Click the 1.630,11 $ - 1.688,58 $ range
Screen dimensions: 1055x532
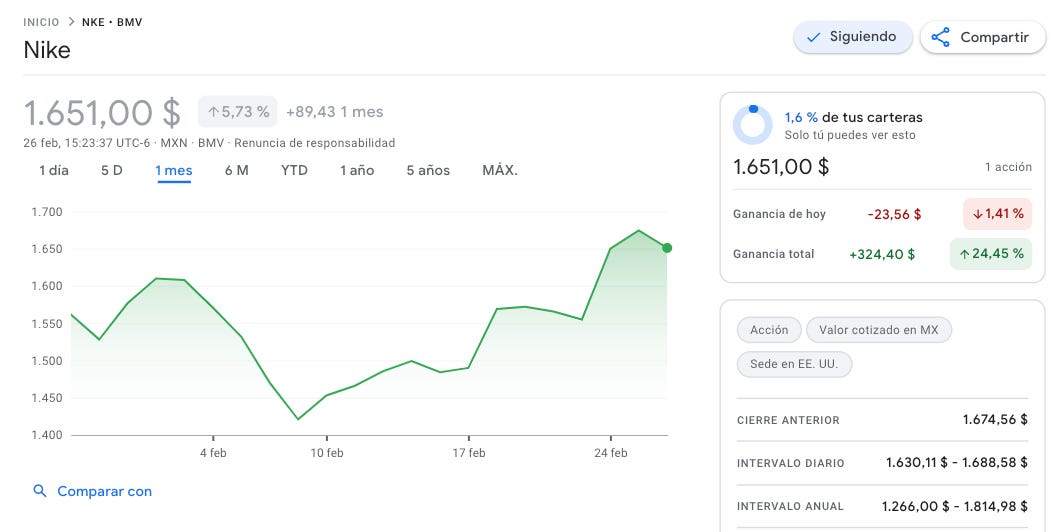[957, 463]
